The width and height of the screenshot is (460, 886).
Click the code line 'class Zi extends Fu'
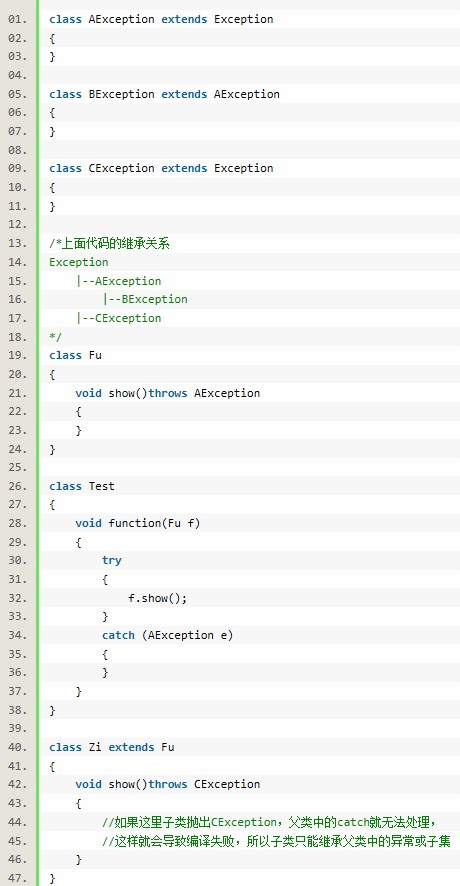pos(112,747)
